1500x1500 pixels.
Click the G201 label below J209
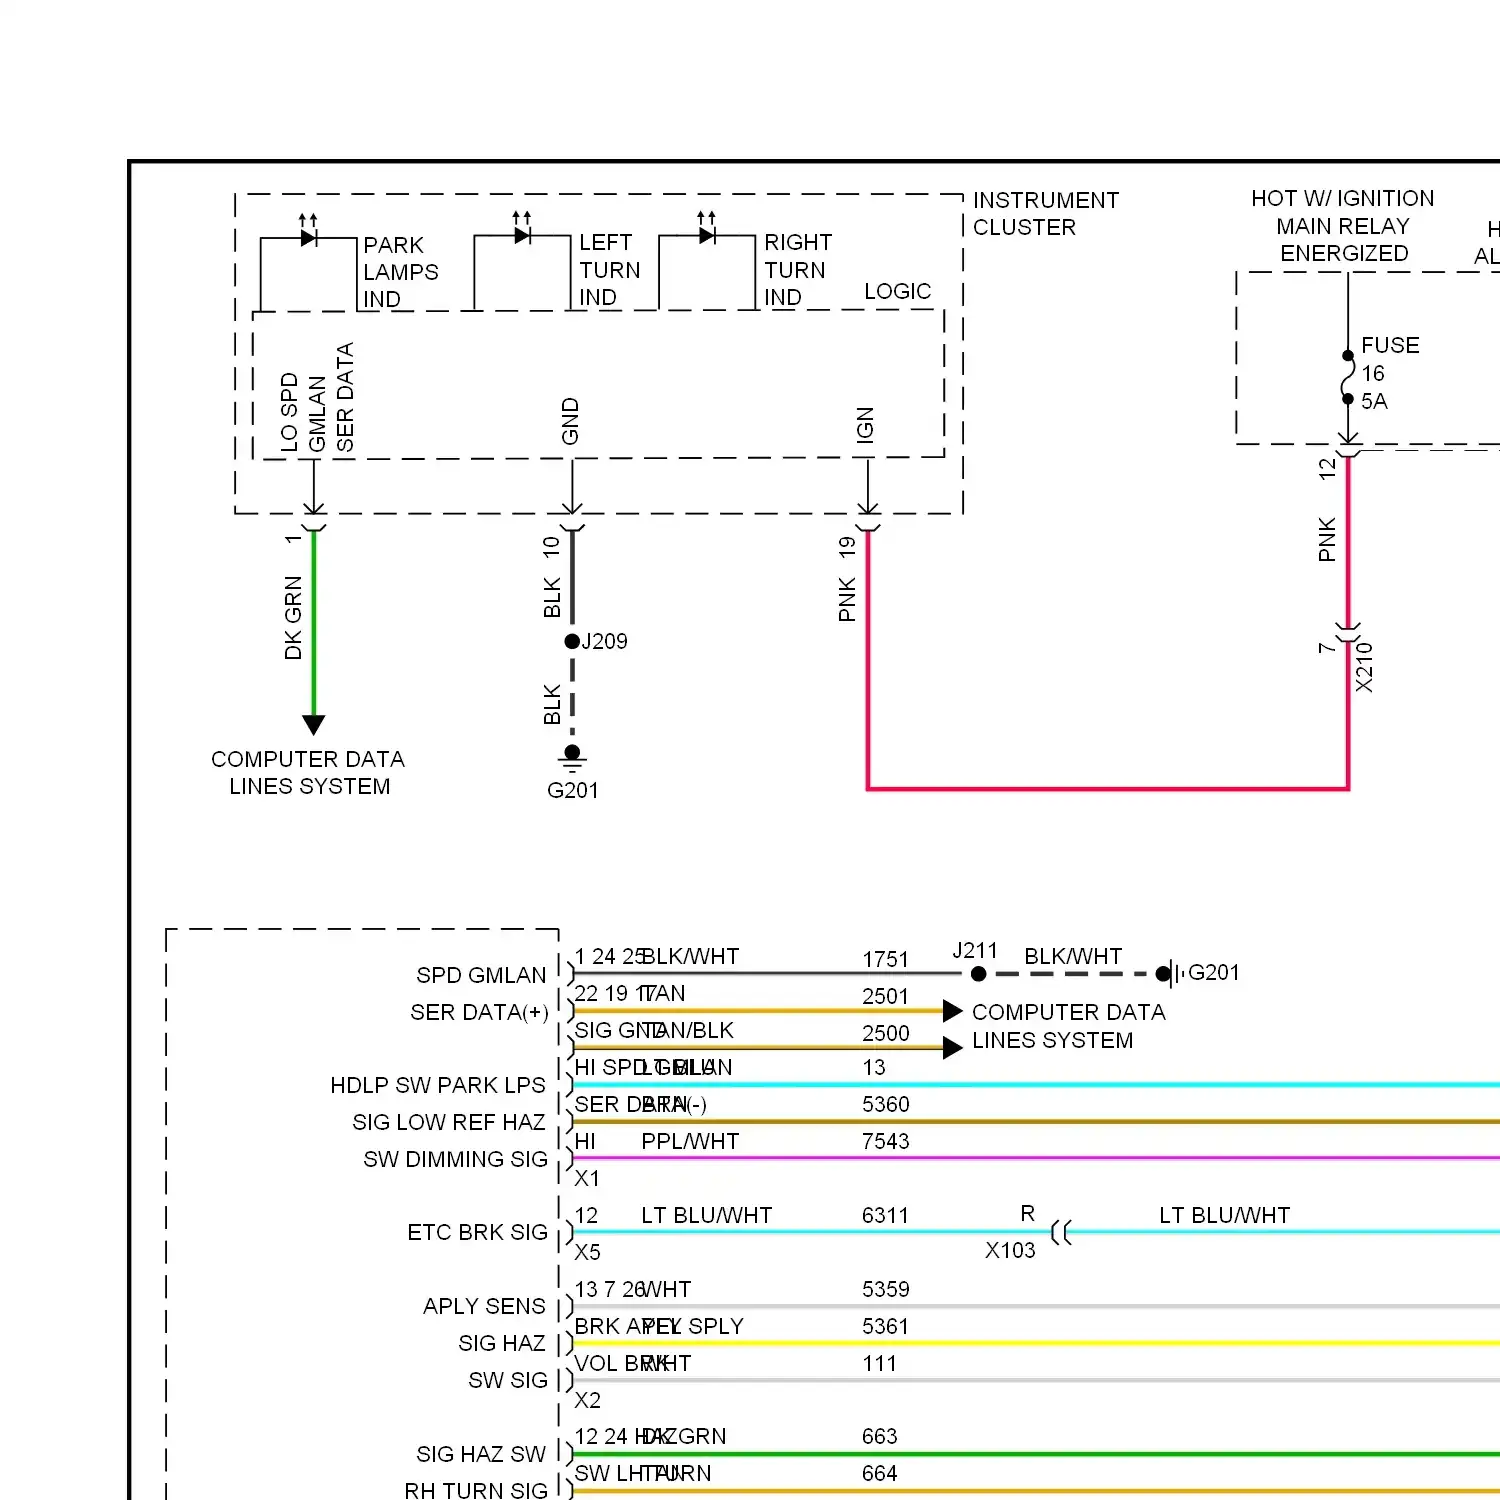pyautogui.click(x=573, y=790)
